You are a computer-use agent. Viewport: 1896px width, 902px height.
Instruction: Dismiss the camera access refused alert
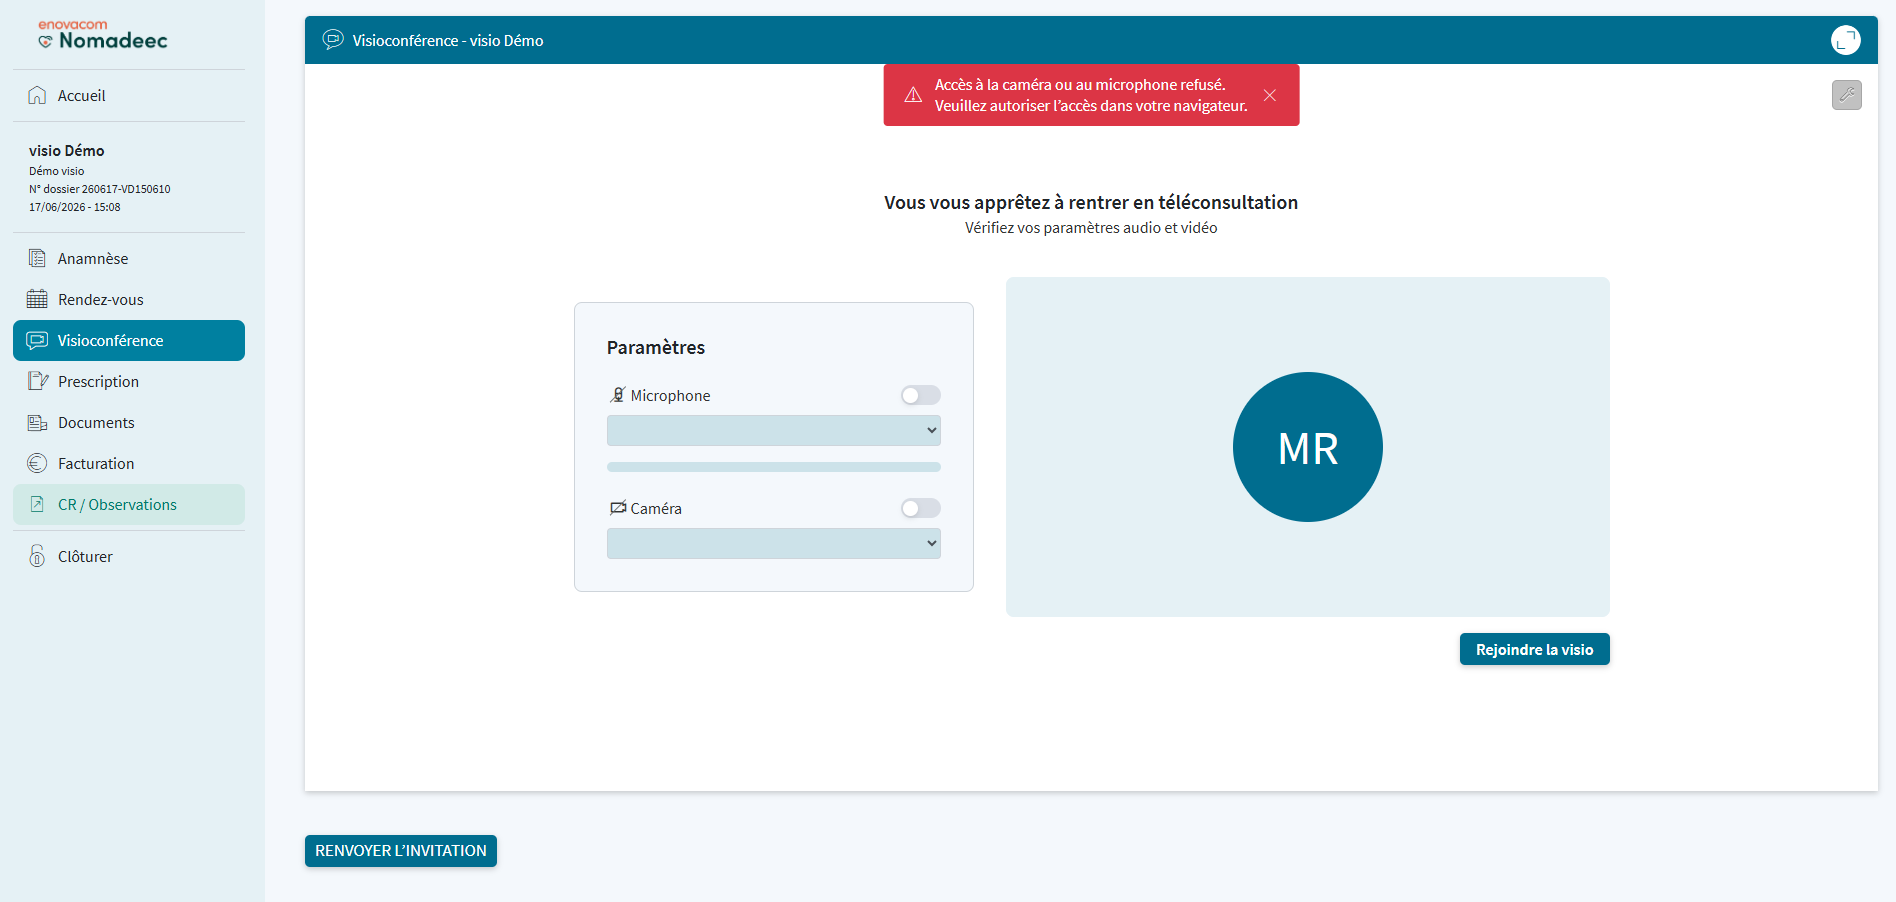point(1269,95)
